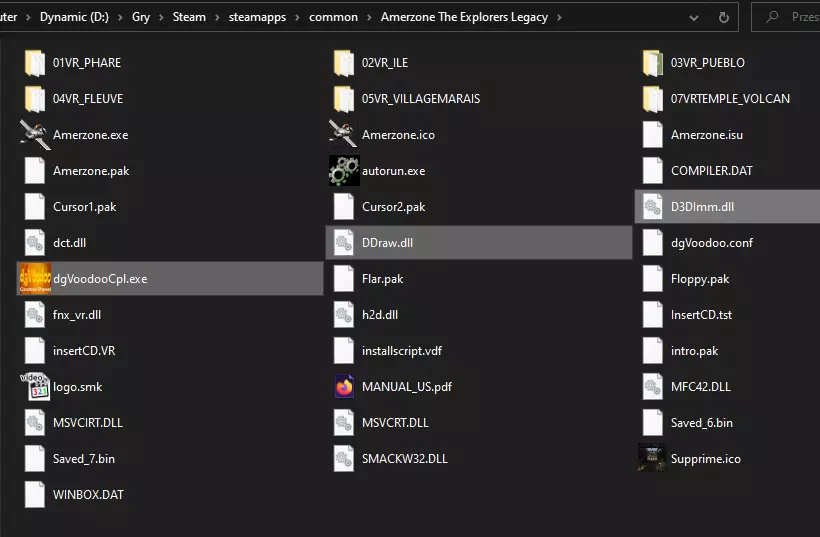Select the 05VR_VILLAGEMARAIS folder icon
Image resolution: width=820 pixels, height=537 pixels.
[x=344, y=99]
